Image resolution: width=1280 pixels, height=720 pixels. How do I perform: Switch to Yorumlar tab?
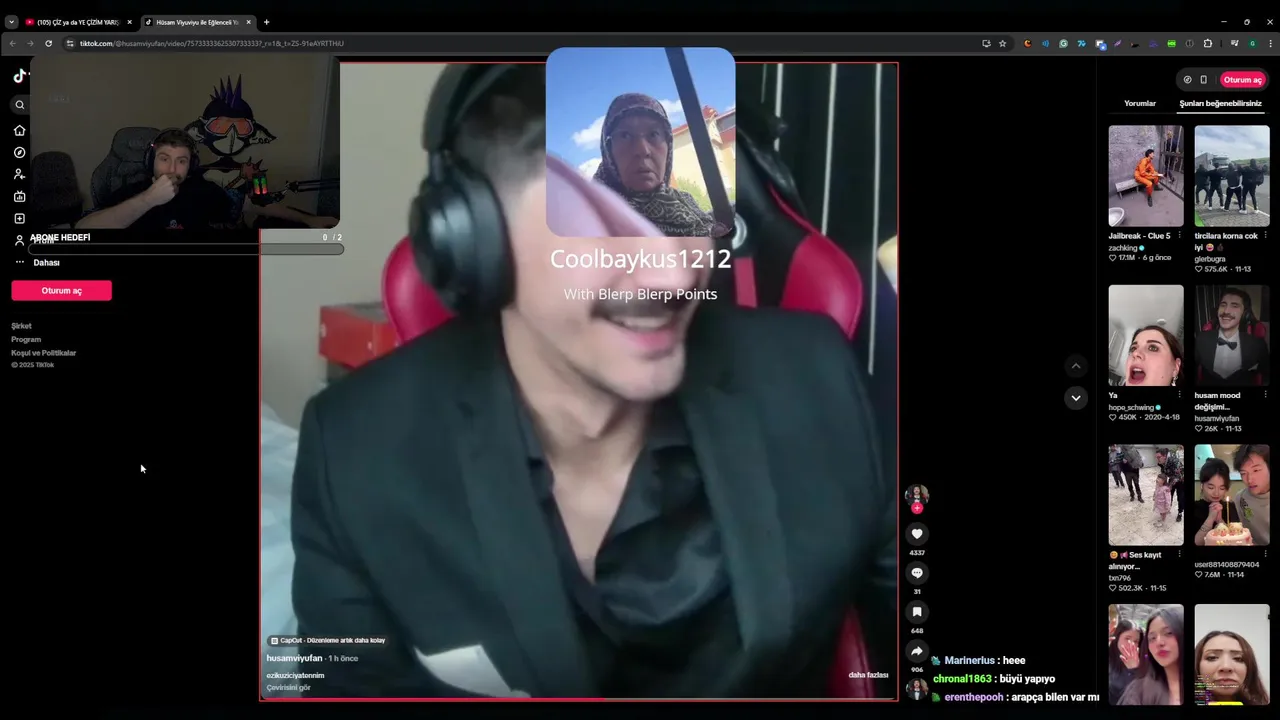tap(1140, 103)
